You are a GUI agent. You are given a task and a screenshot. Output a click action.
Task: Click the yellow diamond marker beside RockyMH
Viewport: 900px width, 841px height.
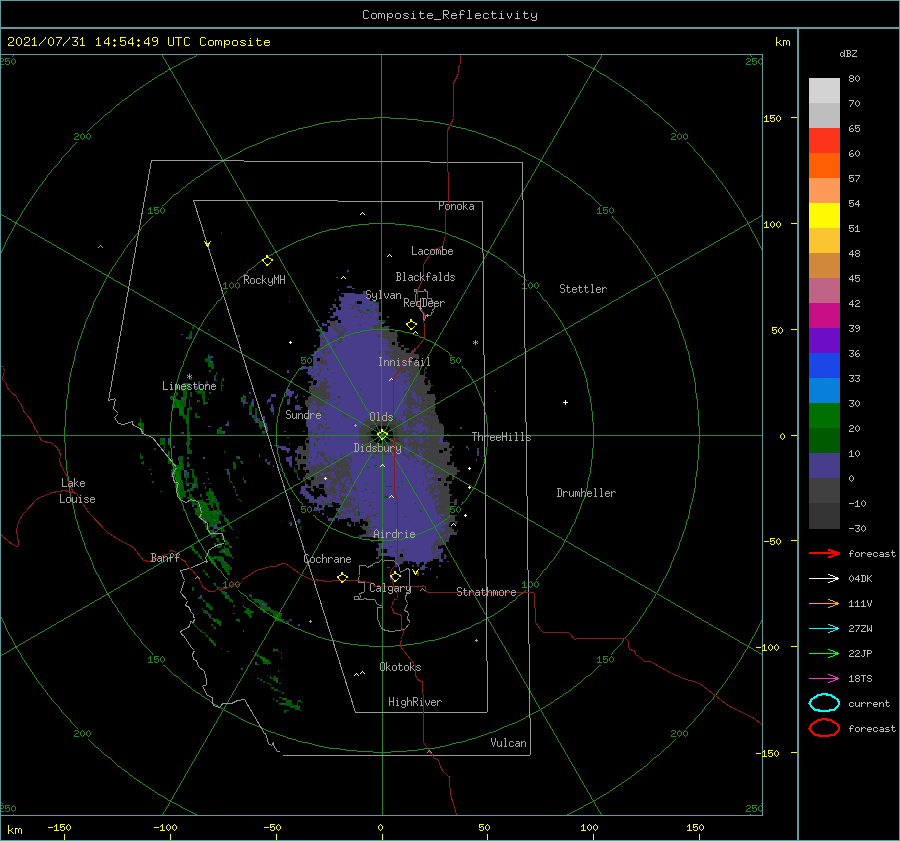pos(267,261)
